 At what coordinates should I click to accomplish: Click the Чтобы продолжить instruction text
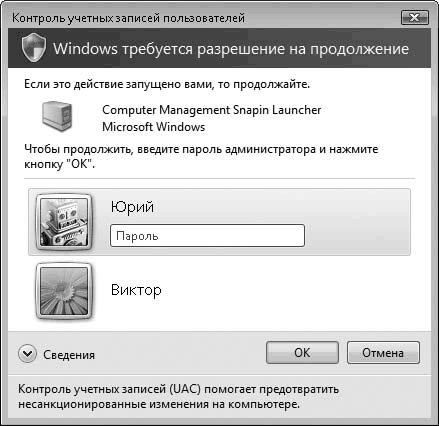[x=201, y=157]
